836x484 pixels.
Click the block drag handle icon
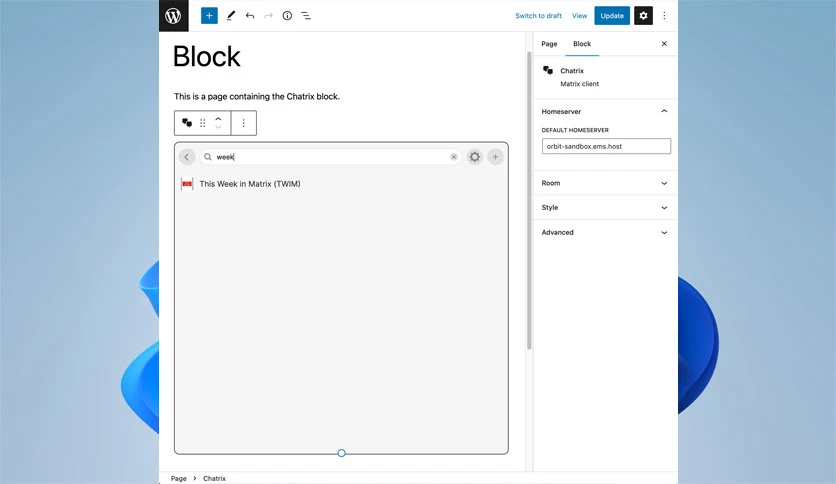(x=203, y=123)
